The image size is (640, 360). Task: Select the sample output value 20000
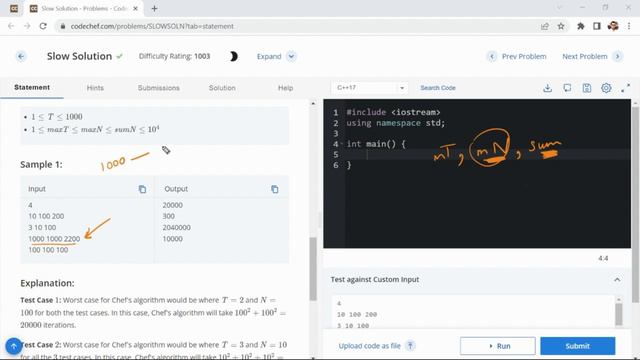pos(173,205)
